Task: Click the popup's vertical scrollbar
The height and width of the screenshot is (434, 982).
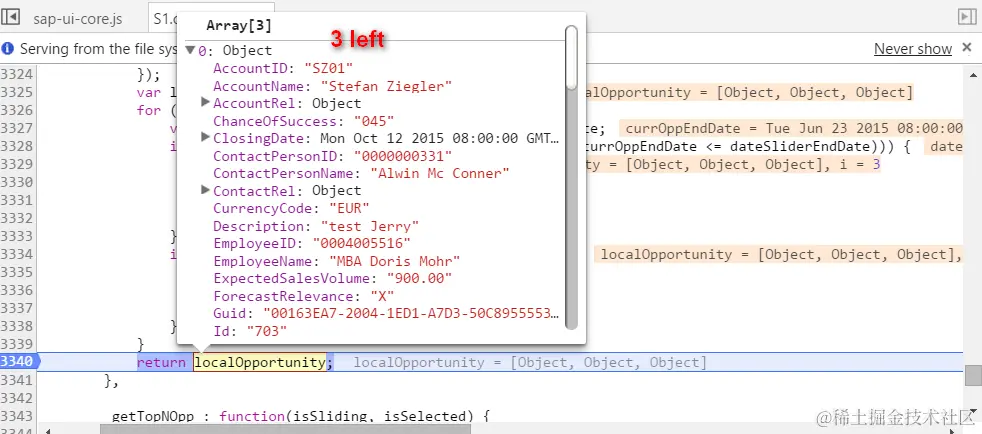Action: (571, 177)
